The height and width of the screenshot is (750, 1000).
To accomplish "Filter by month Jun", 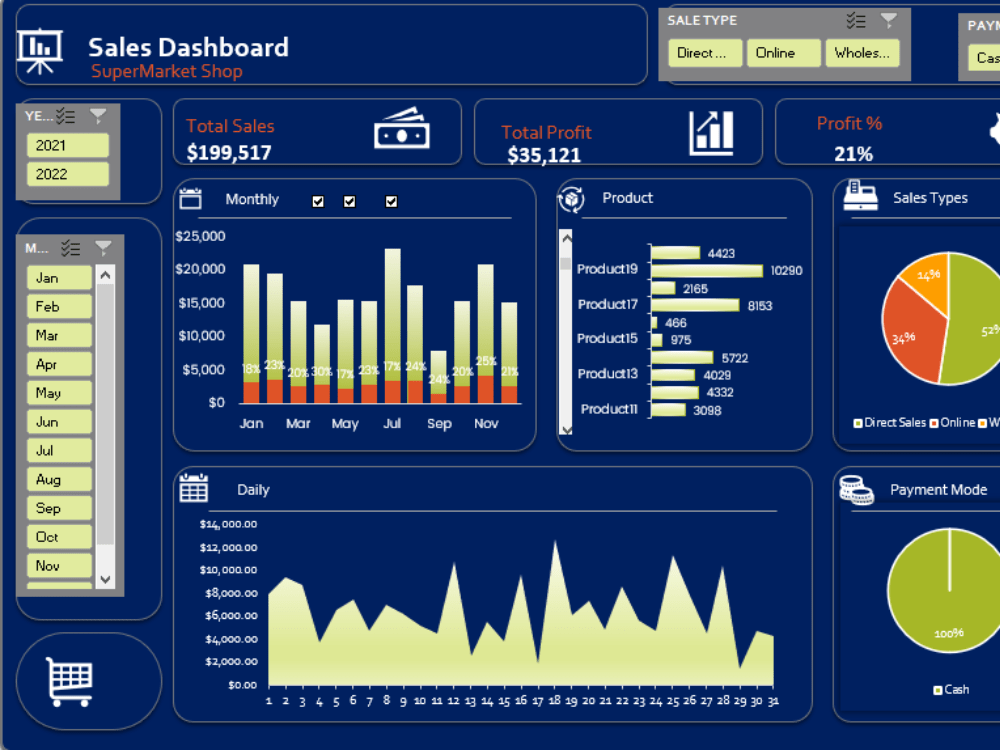I will click(x=59, y=422).
